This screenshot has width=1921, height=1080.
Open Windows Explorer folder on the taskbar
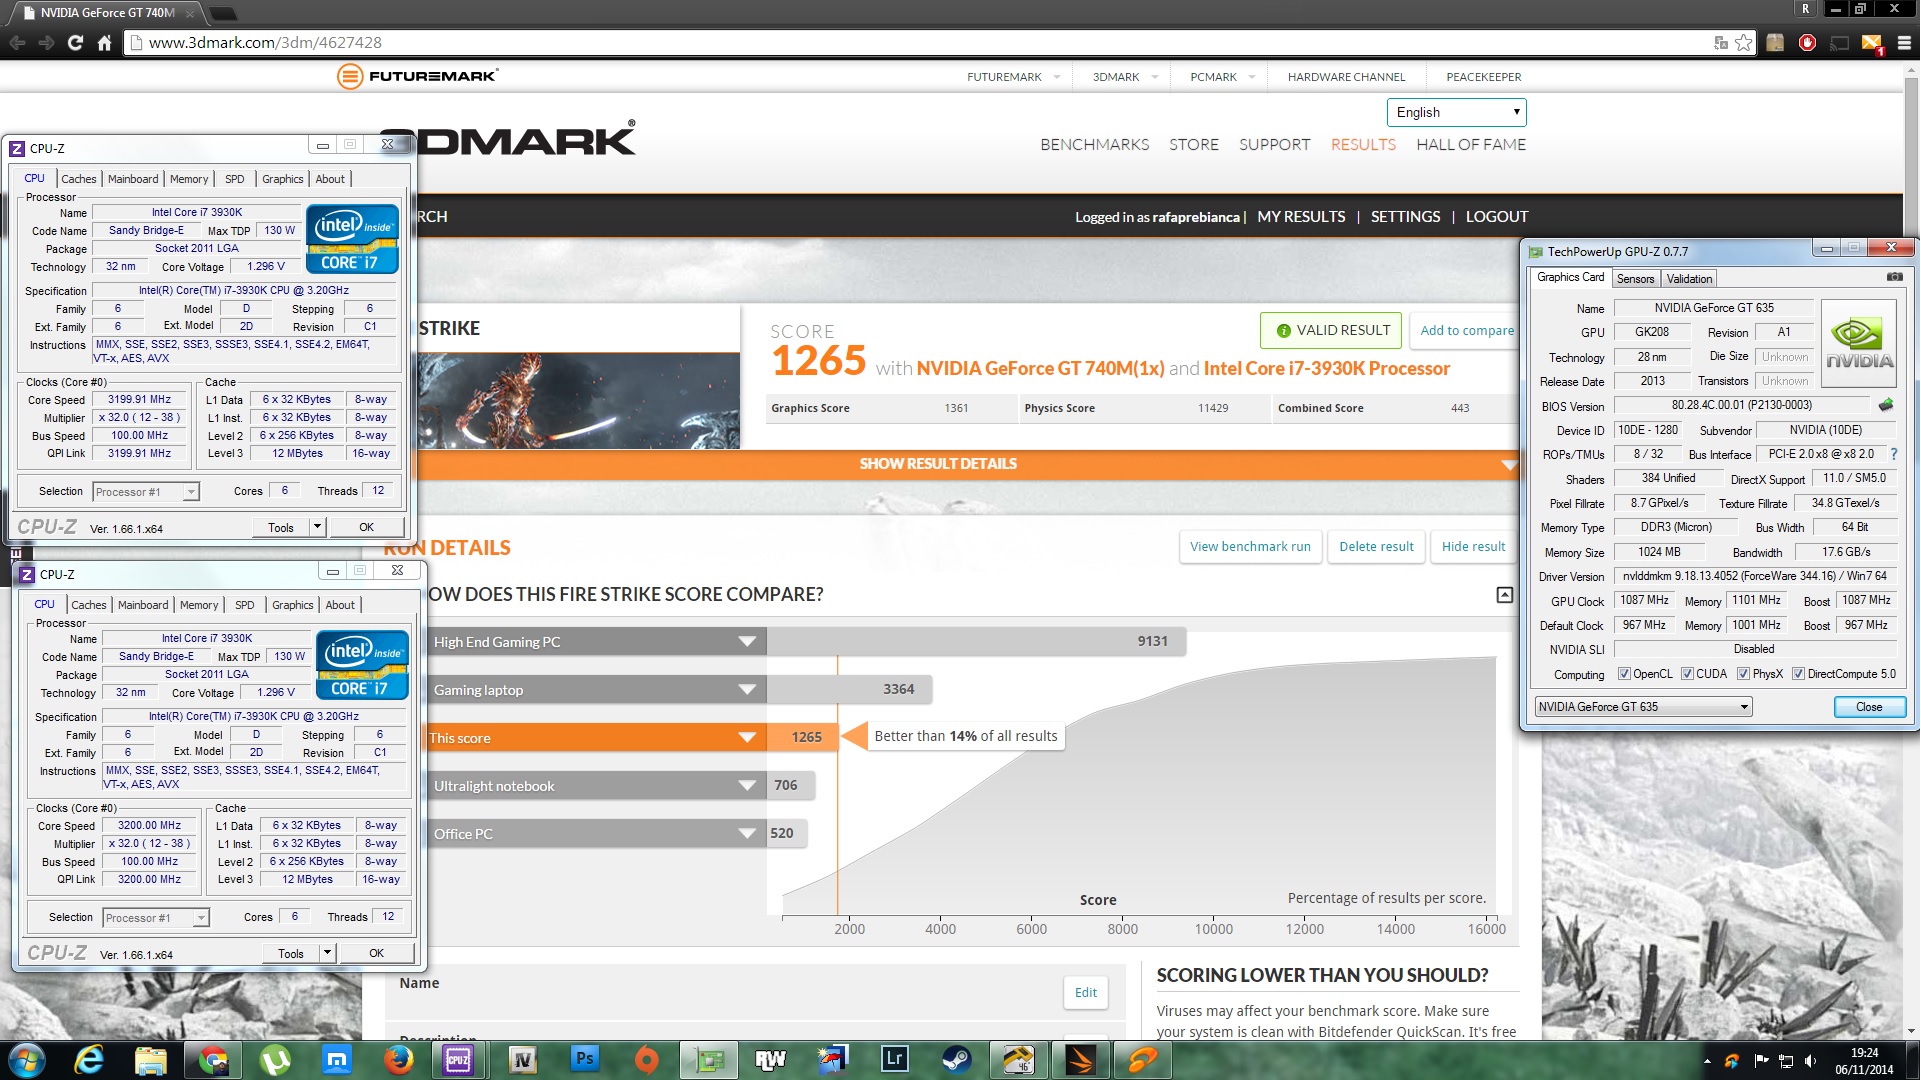point(151,1059)
